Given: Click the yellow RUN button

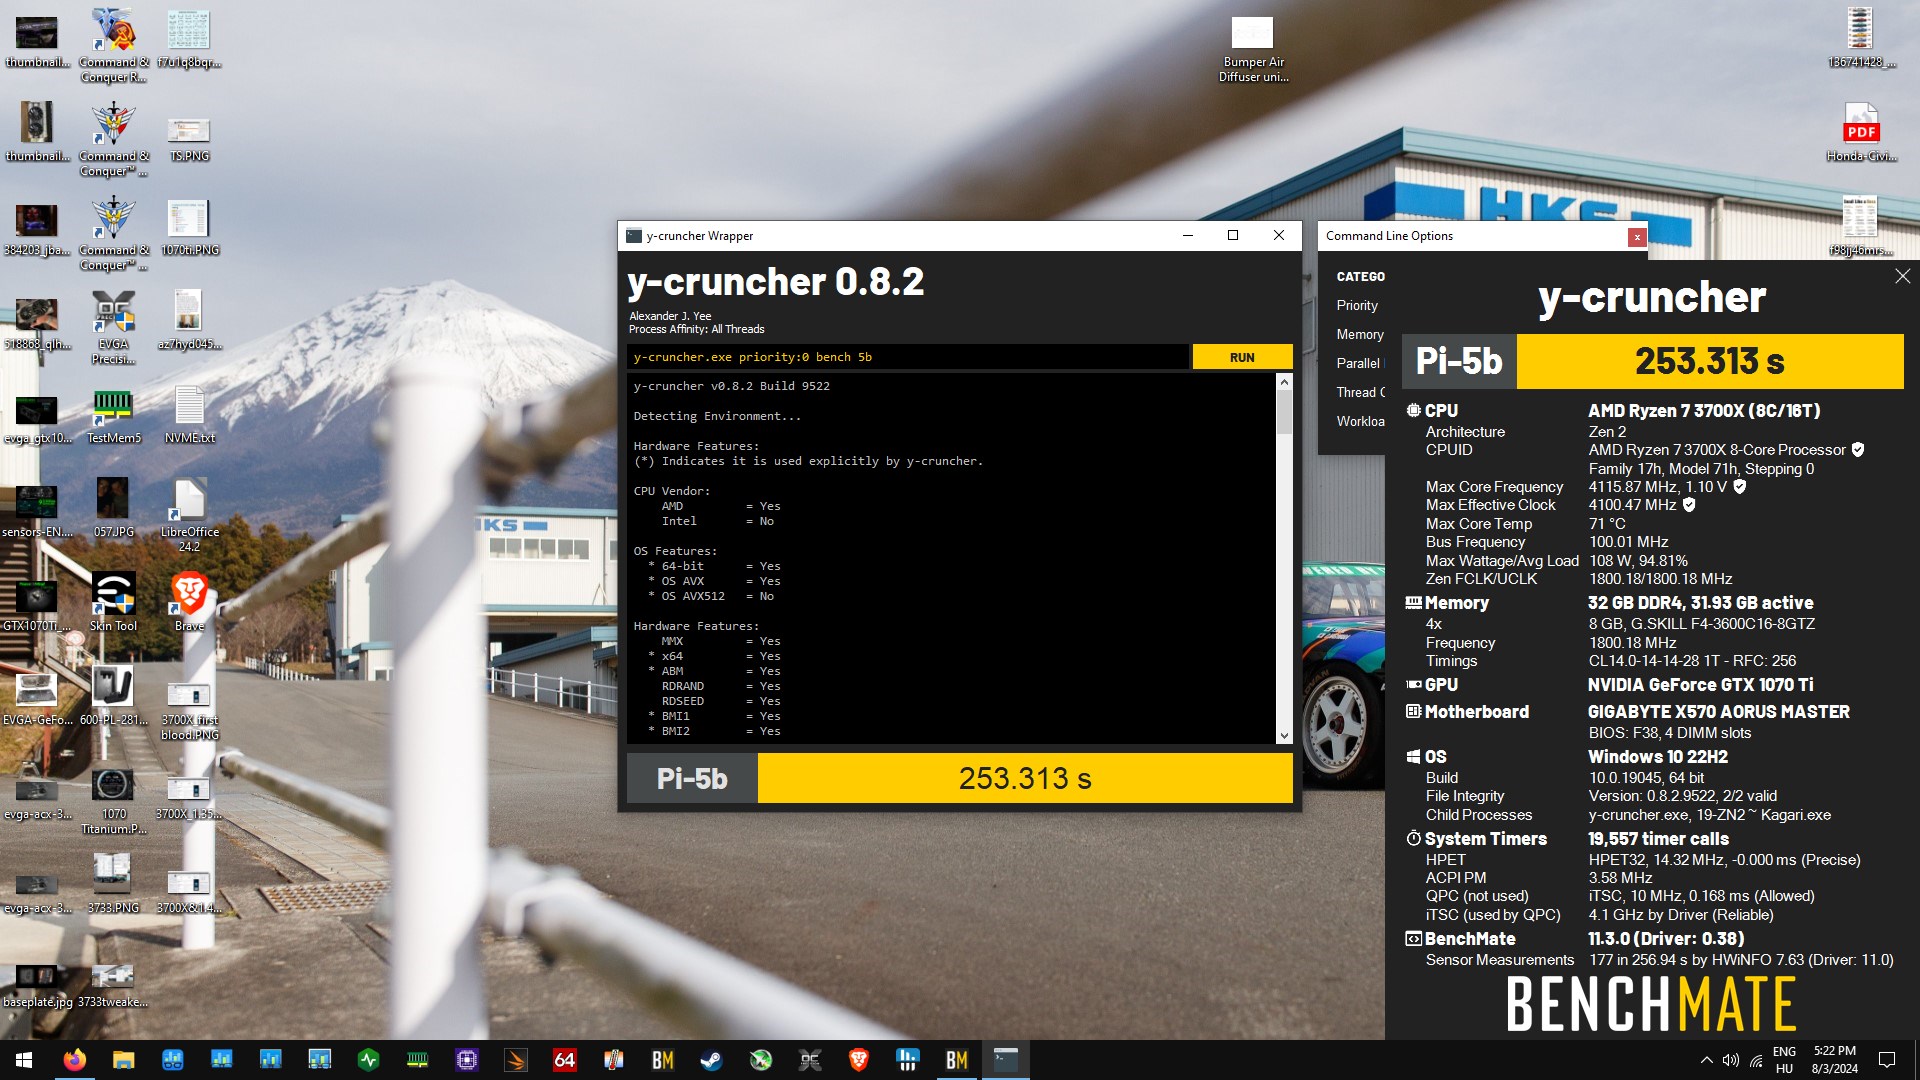Looking at the screenshot, I should tap(1242, 357).
